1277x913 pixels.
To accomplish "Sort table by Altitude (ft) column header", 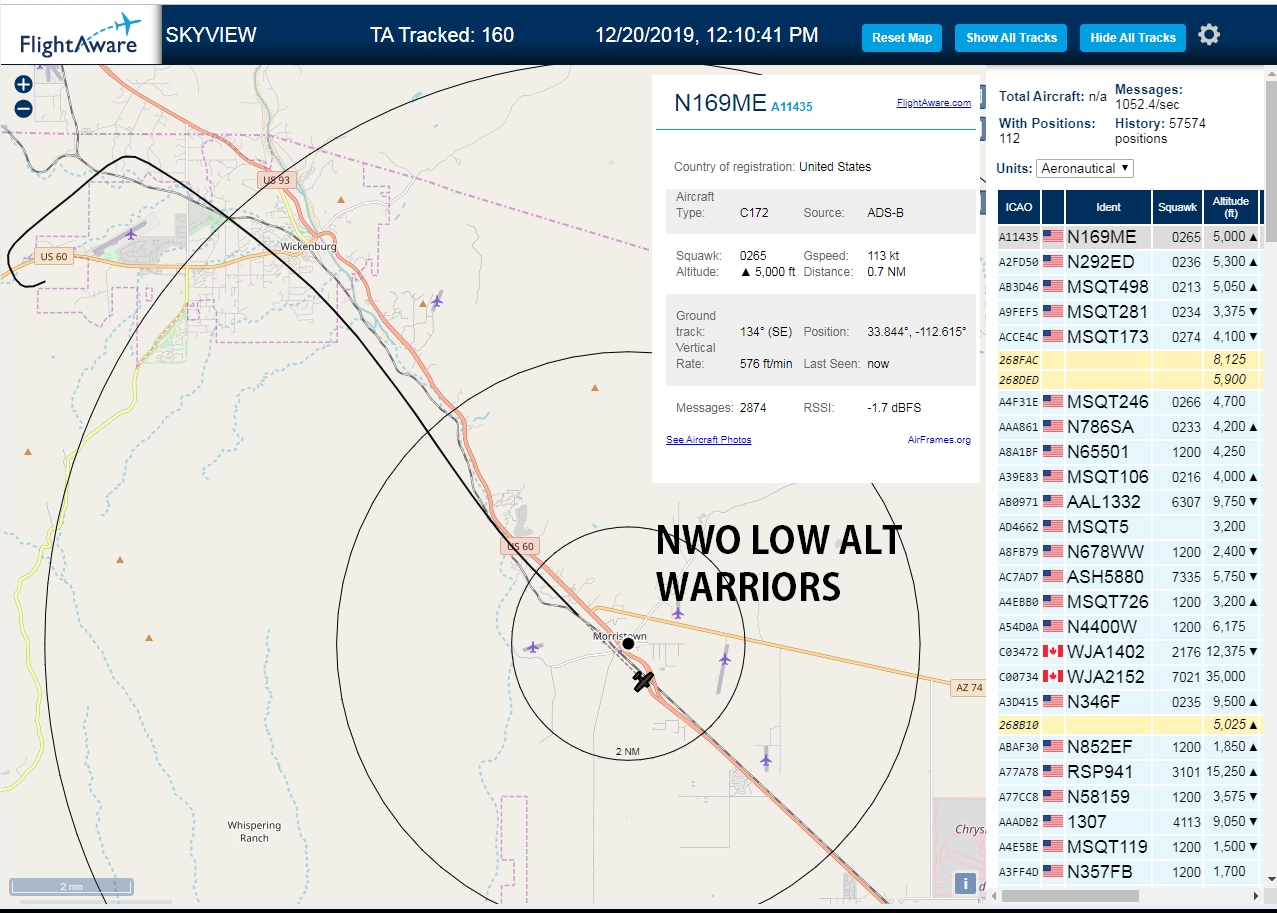I will click(1231, 207).
